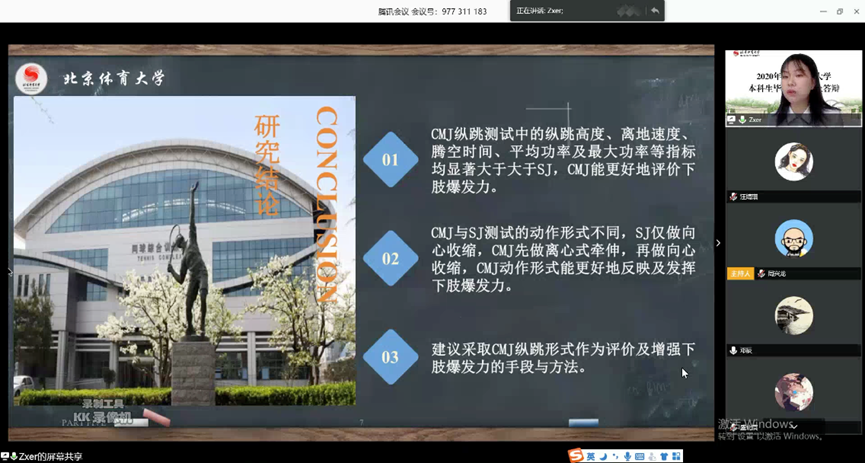The height and width of the screenshot is (463, 865).
Task: Click the Sogou input method logo
Action: [x=576, y=456]
